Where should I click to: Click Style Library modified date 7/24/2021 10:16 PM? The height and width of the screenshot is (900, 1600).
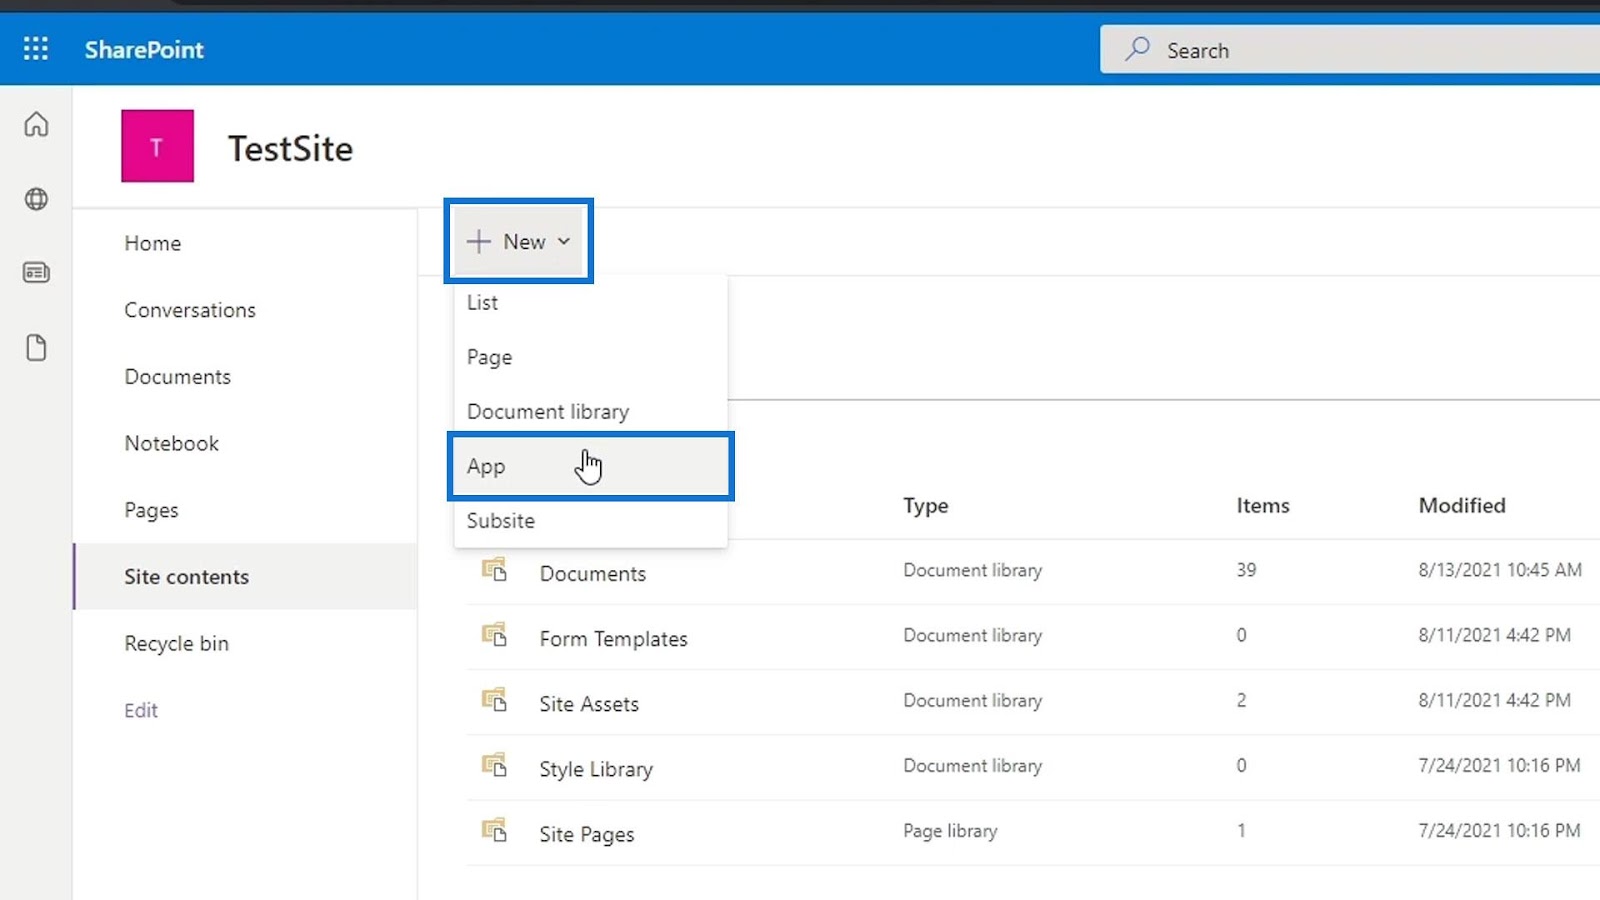tap(1499, 765)
